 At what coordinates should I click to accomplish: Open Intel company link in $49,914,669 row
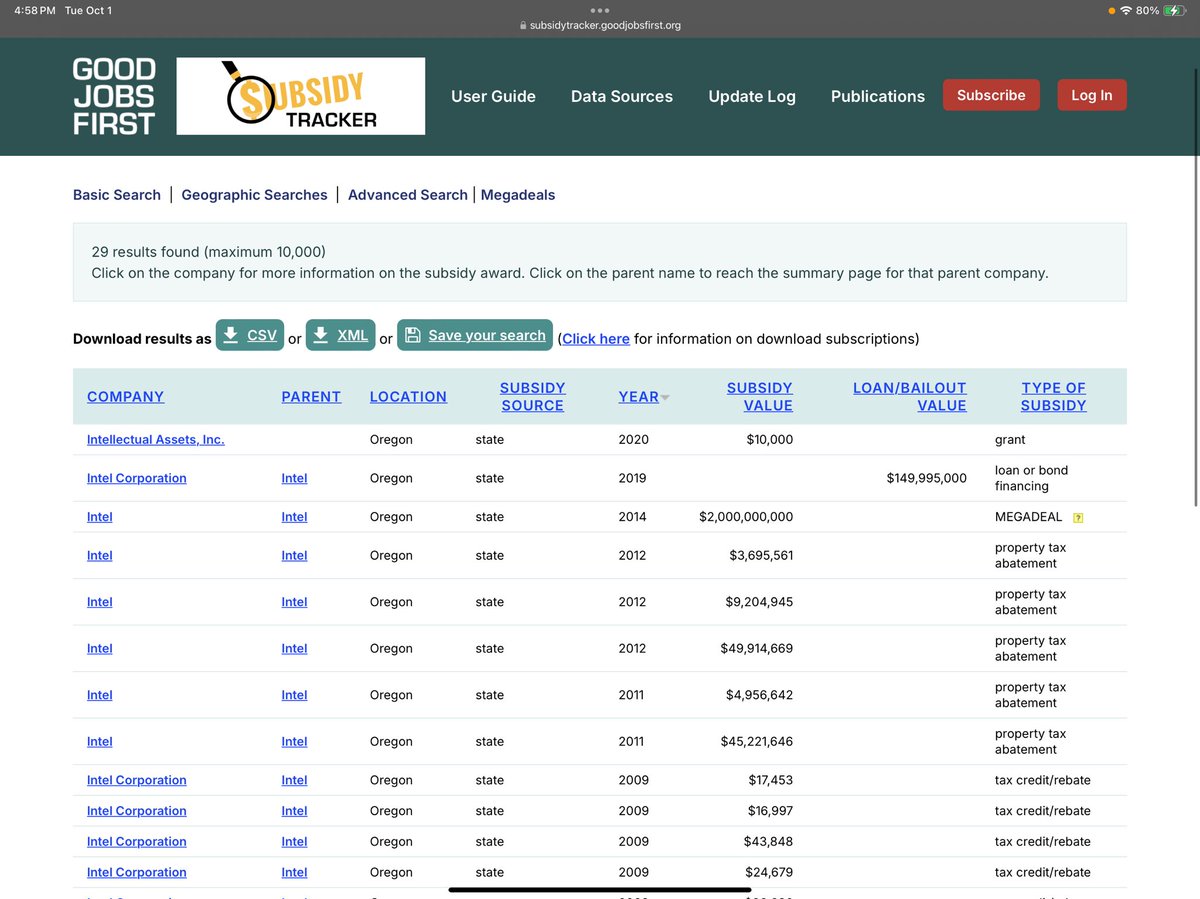pyautogui.click(x=100, y=648)
